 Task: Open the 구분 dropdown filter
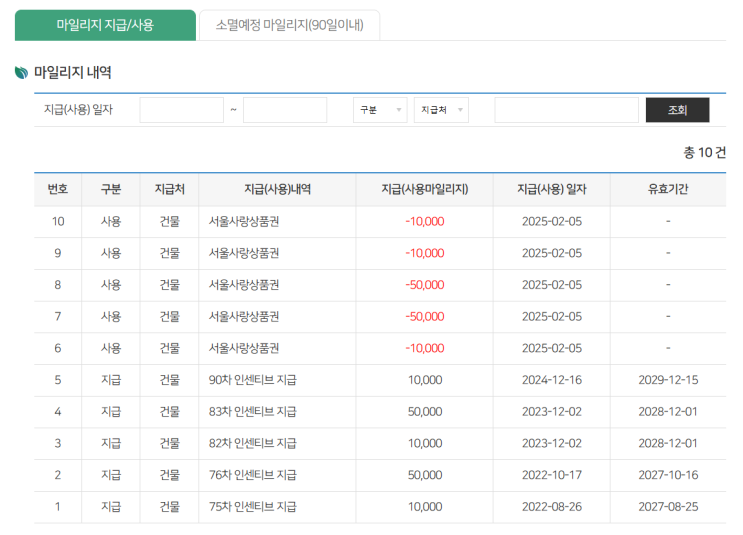point(380,110)
